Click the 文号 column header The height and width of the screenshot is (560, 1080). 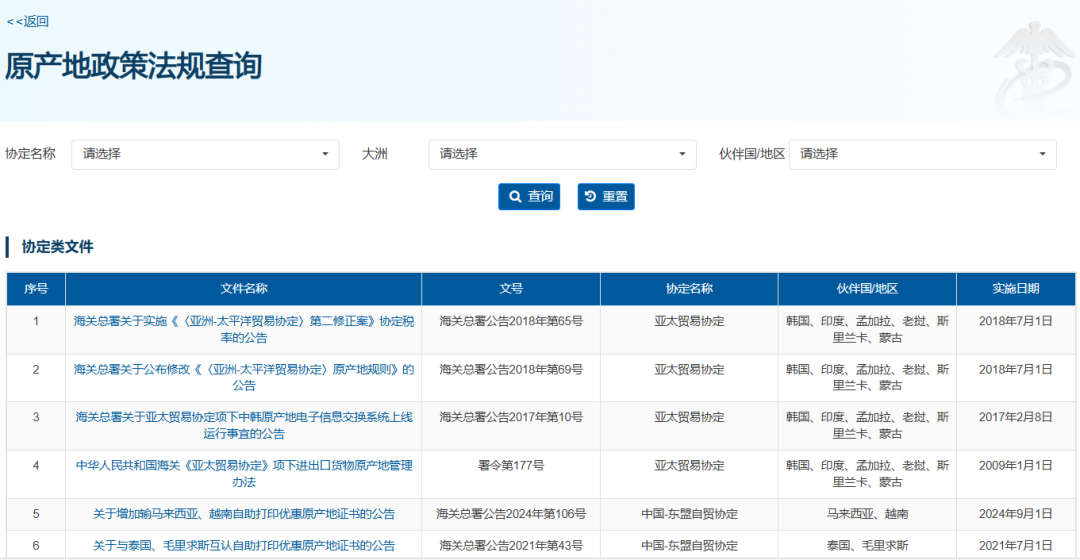click(511, 289)
